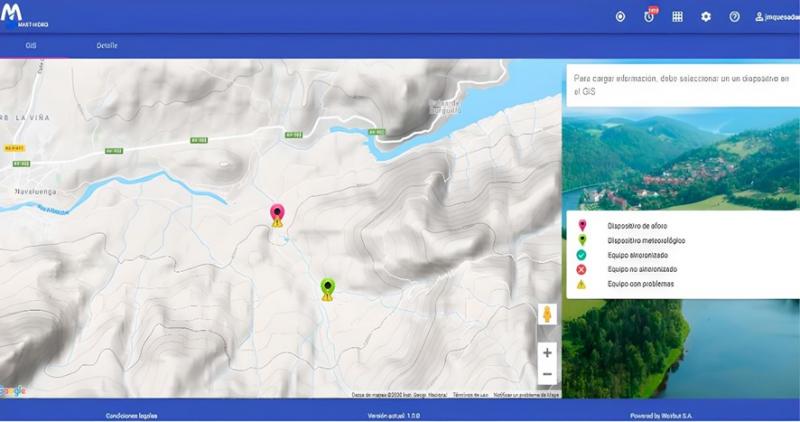
Task: Open the Condiciones legales link
Action: point(131,415)
